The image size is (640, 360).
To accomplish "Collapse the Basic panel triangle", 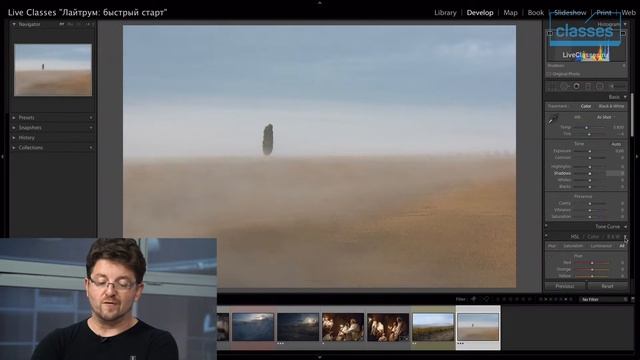I will 625,97.
